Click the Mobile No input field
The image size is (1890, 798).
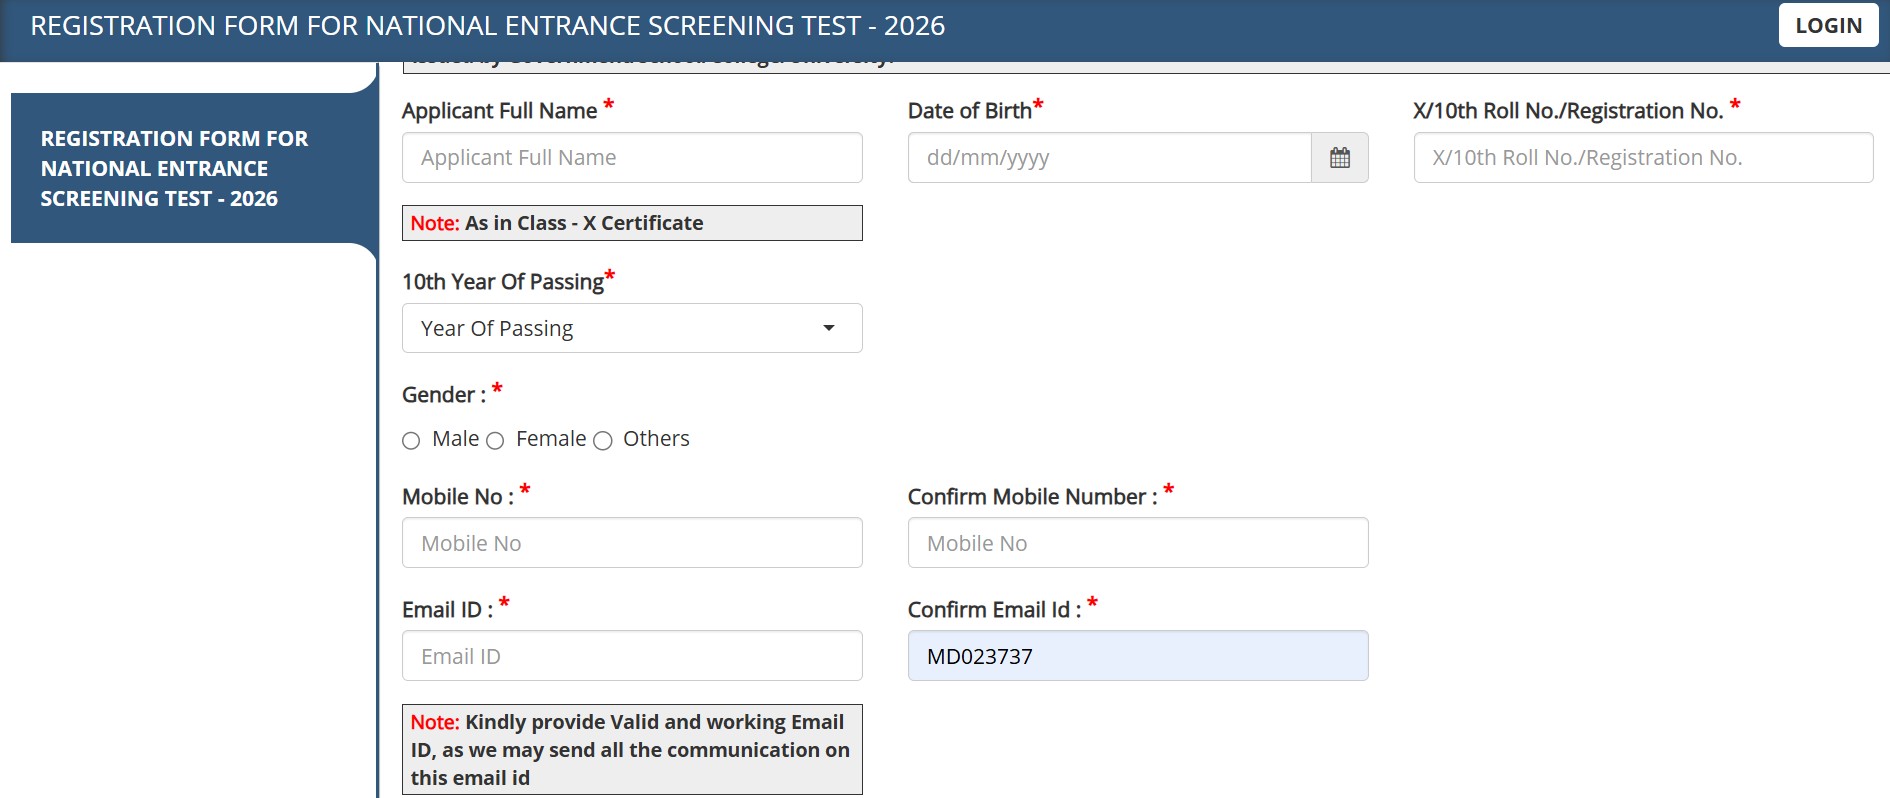(x=631, y=543)
